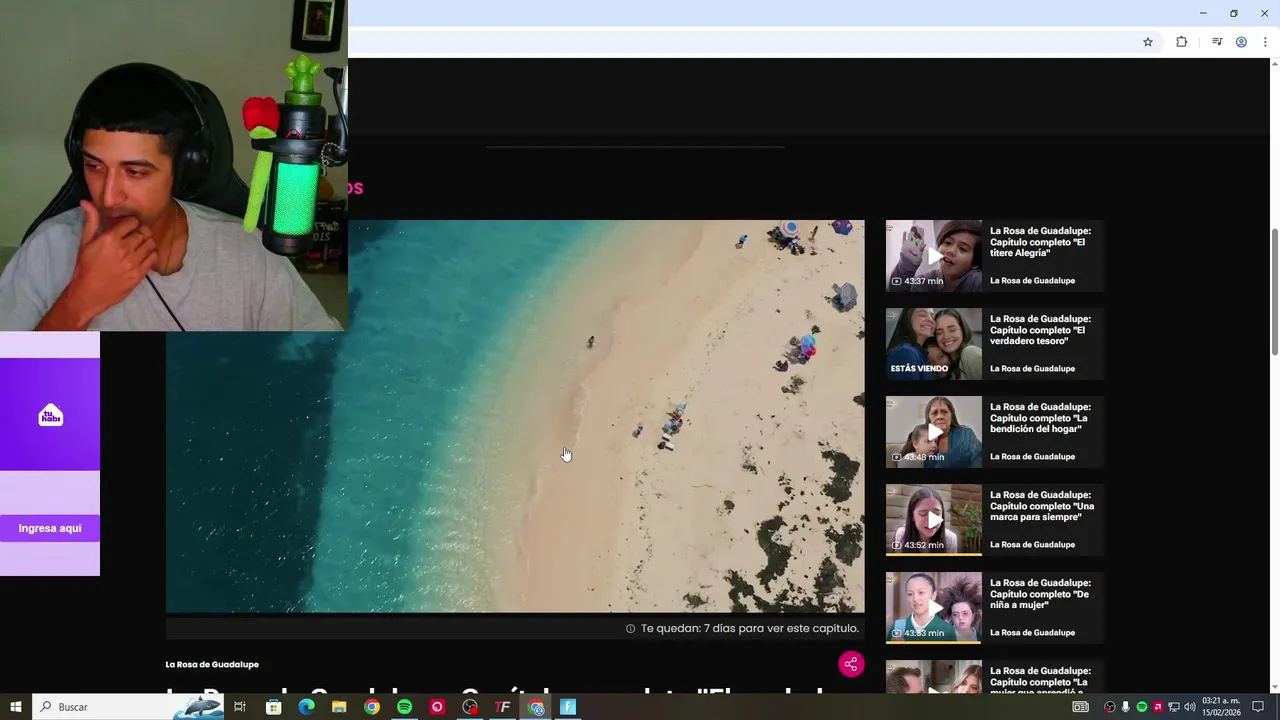Click "La Rosa de Guadalupe" under "La bendición del hogar"
The image size is (1280, 720).
coord(1032,457)
